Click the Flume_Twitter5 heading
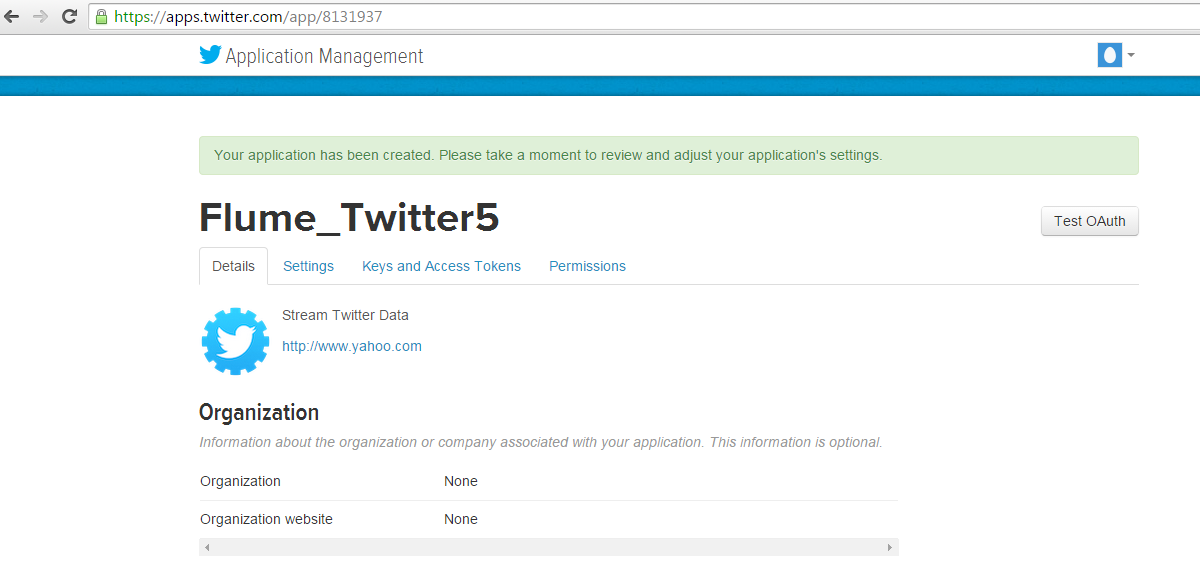Screen dimensions: 1200x576 (349, 217)
